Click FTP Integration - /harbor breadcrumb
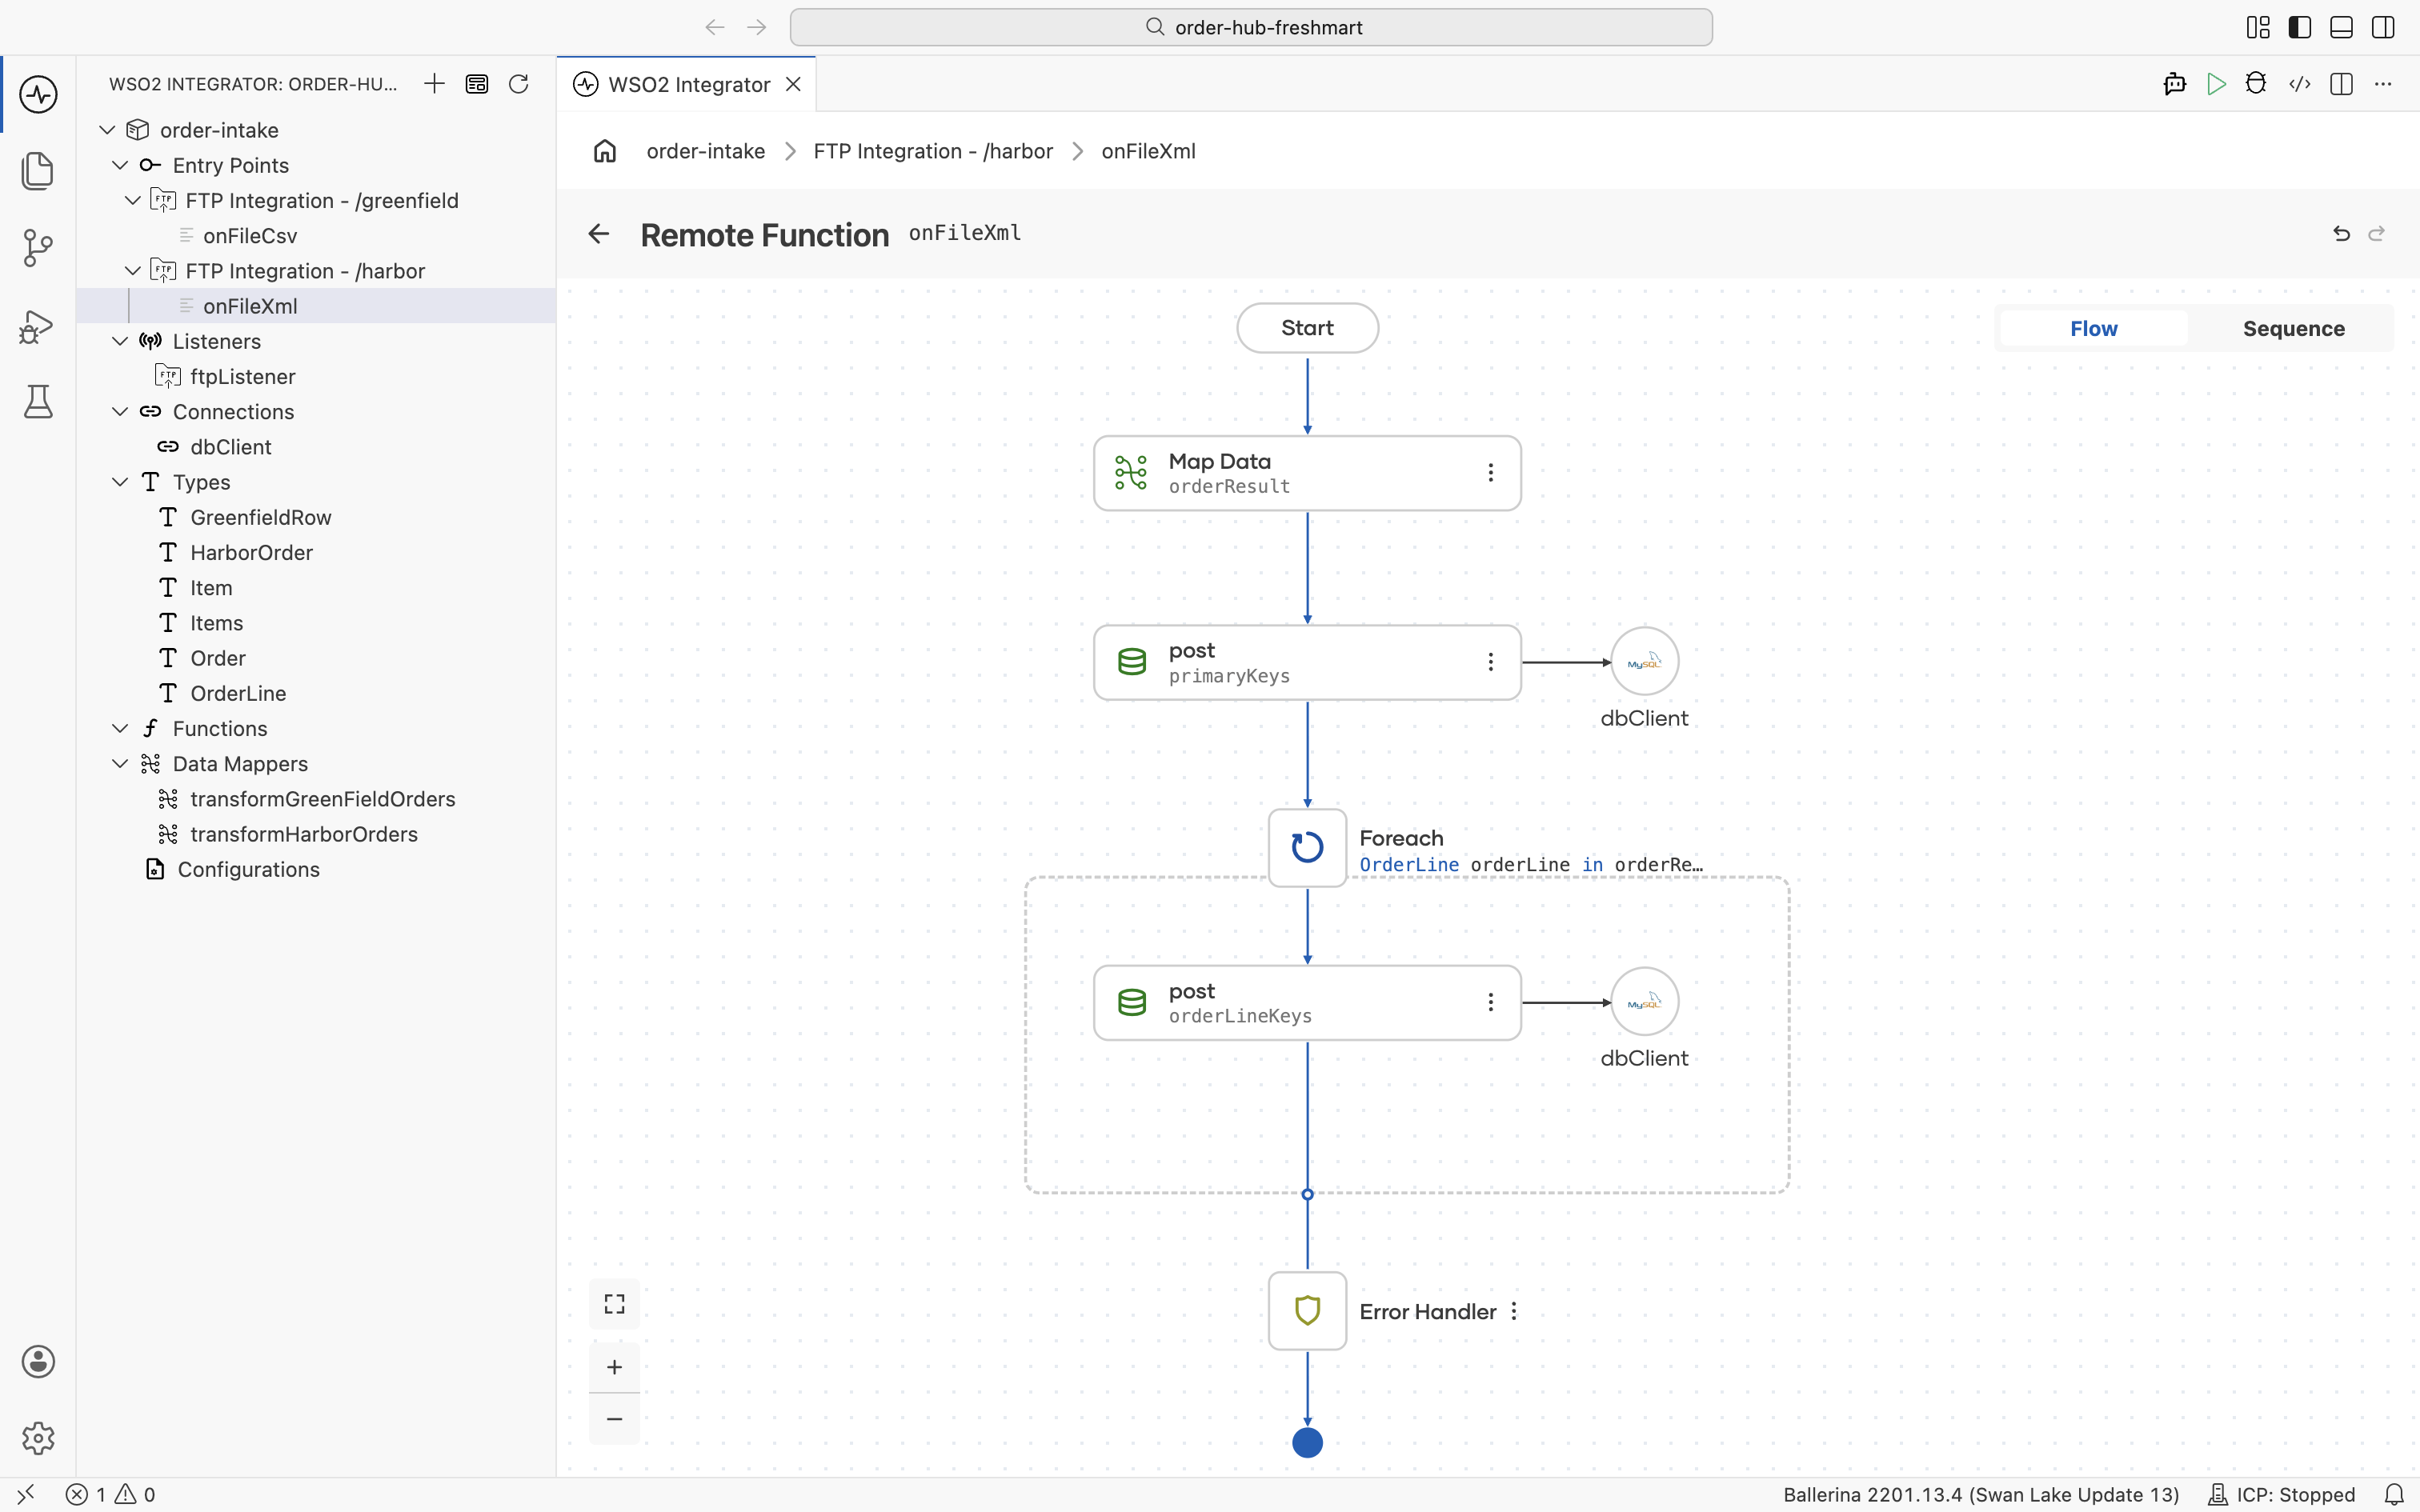Image resolution: width=2420 pixels, height=1512 pixels. (x=932, y=151)
